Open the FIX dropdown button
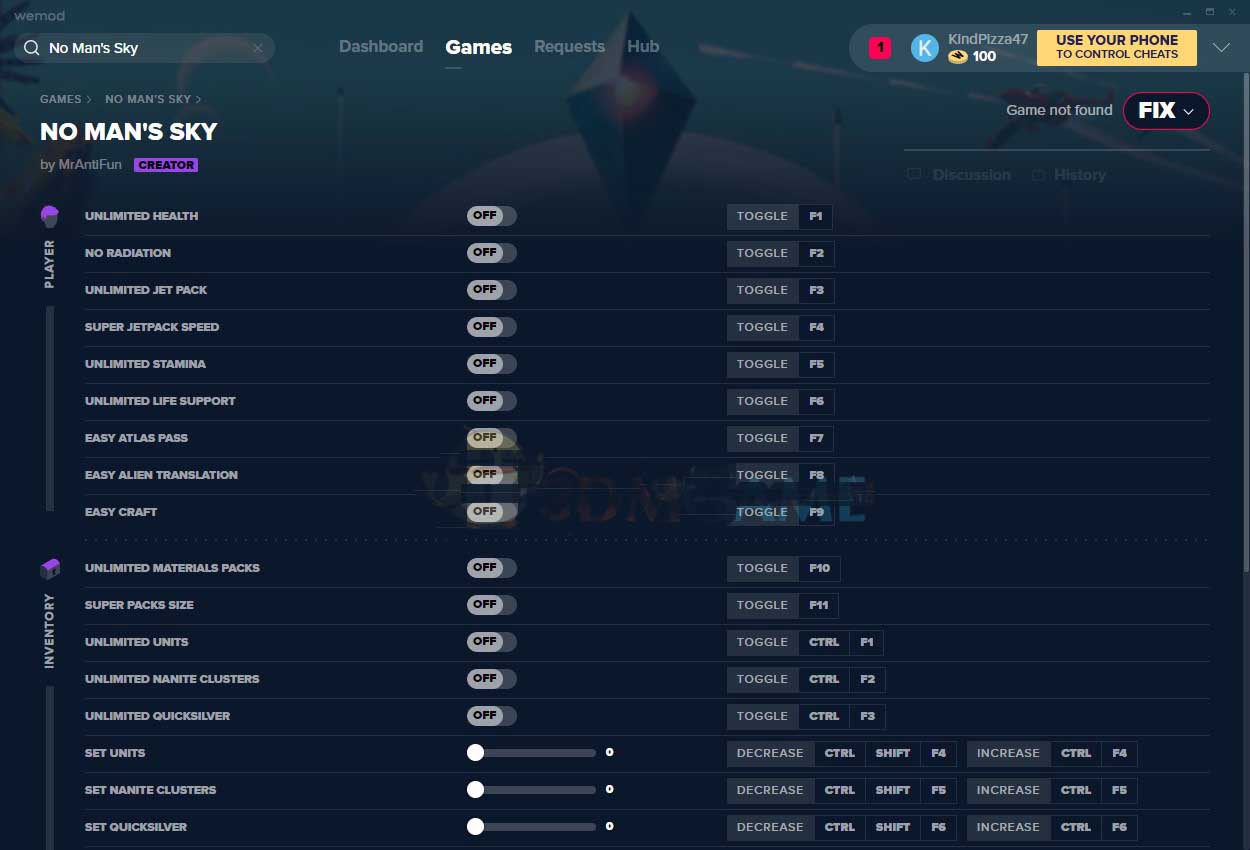 tap(1166, 111)
